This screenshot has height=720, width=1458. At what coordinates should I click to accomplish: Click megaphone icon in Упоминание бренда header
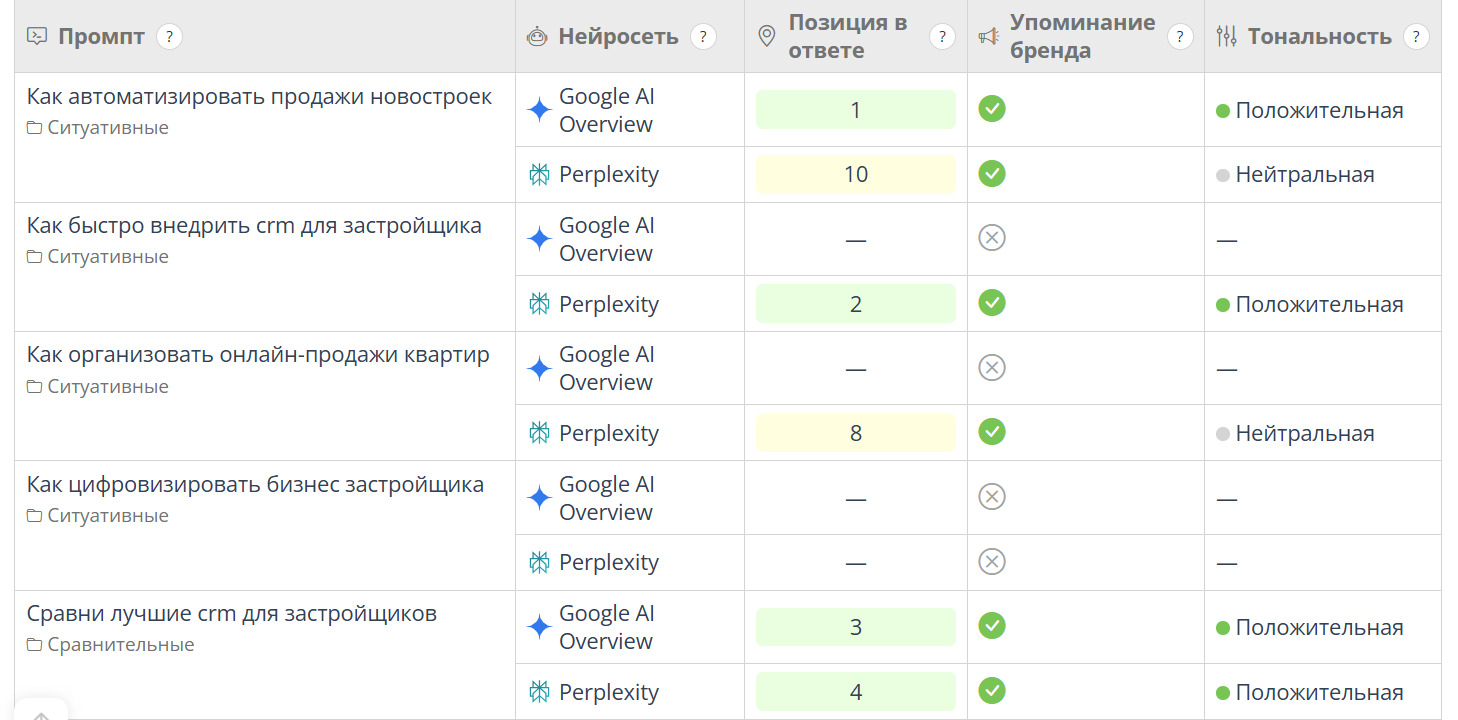pyautogui.click(x=988, y=37)
